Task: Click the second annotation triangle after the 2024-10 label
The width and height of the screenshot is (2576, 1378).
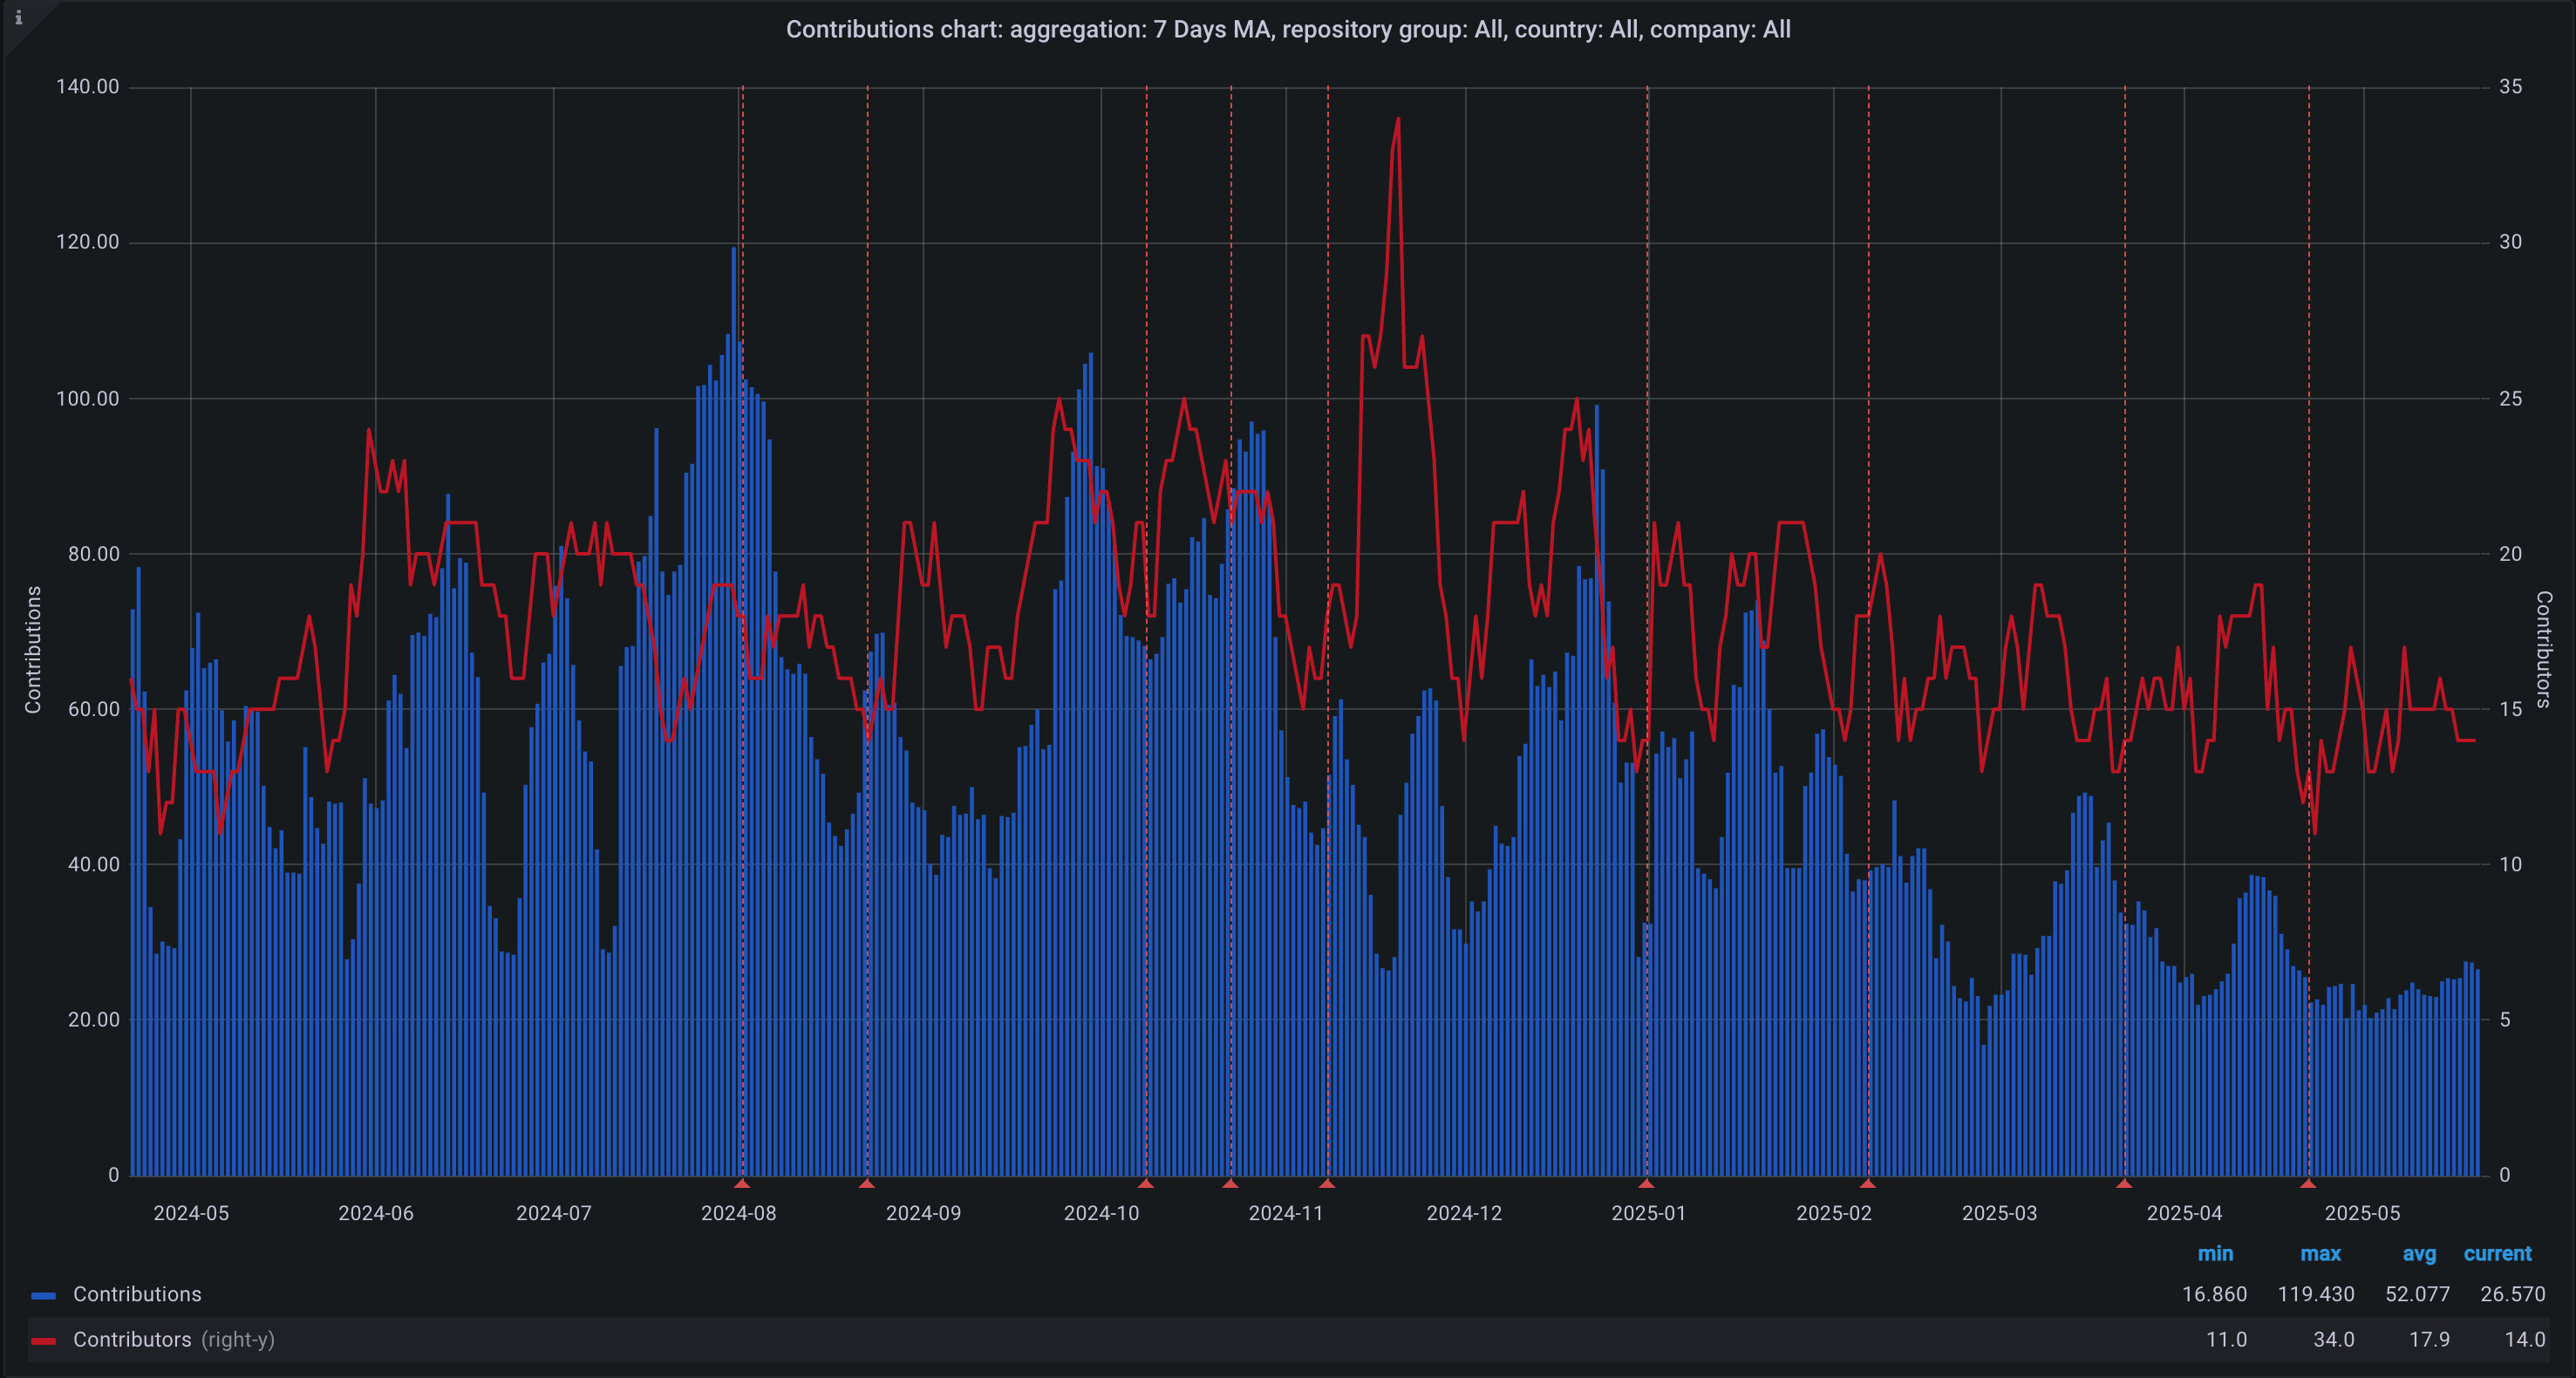Action: tap(1230, 1183)
